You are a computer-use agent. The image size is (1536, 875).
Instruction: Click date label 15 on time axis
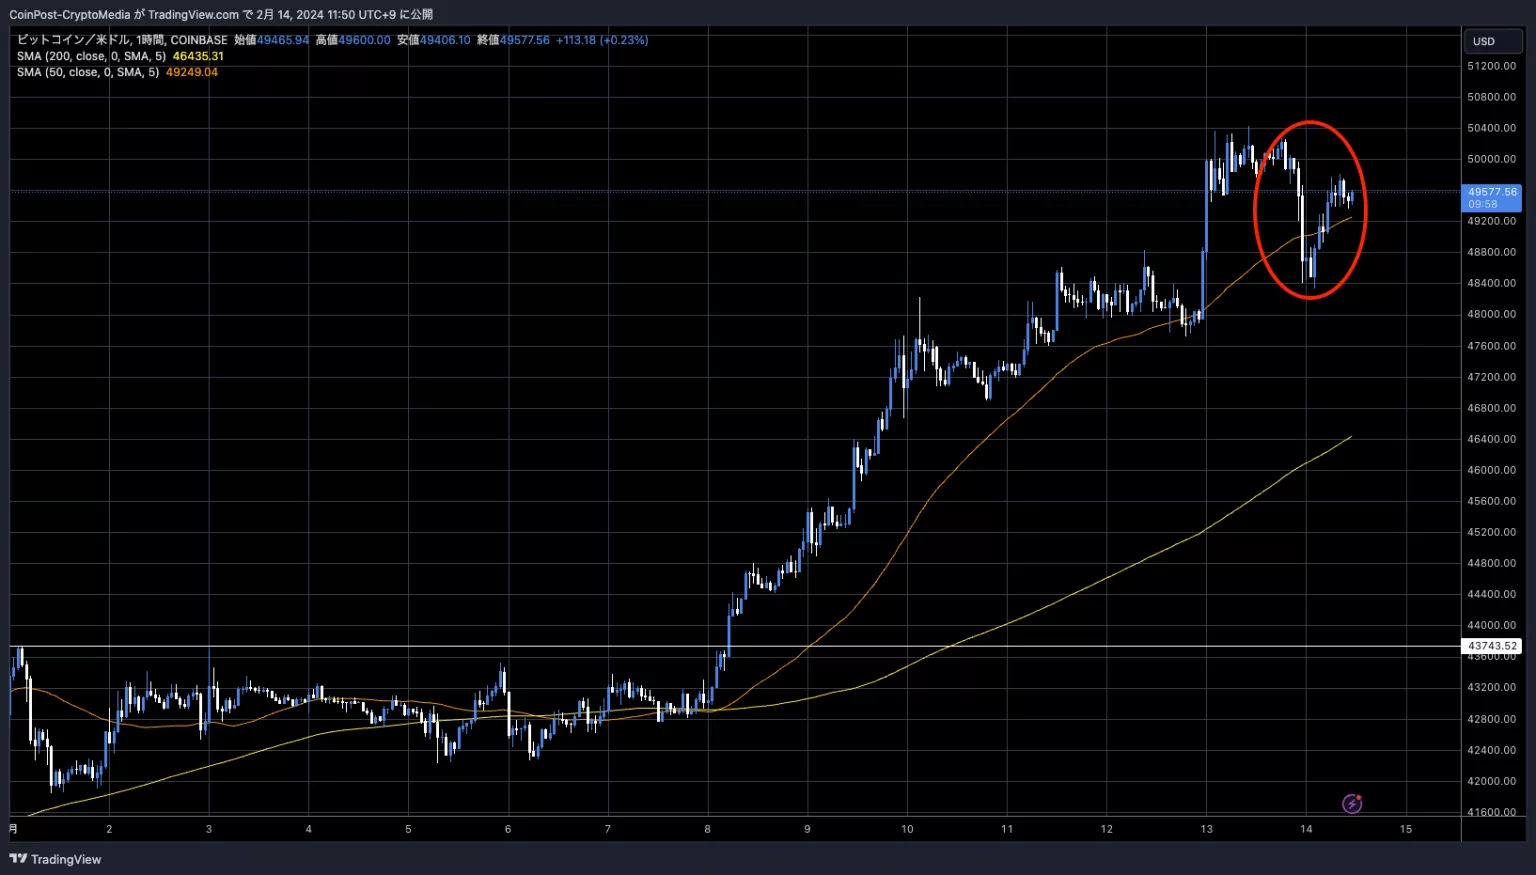1406,829
